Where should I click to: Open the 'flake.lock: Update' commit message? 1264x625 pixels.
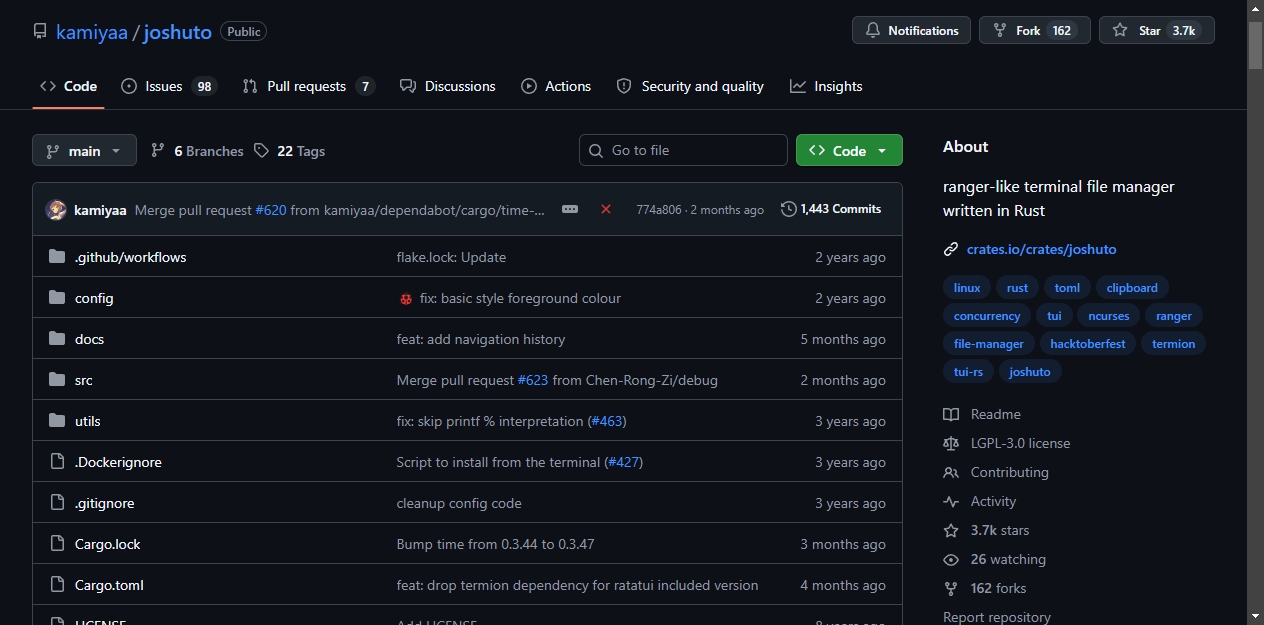[x=451, y=257]
